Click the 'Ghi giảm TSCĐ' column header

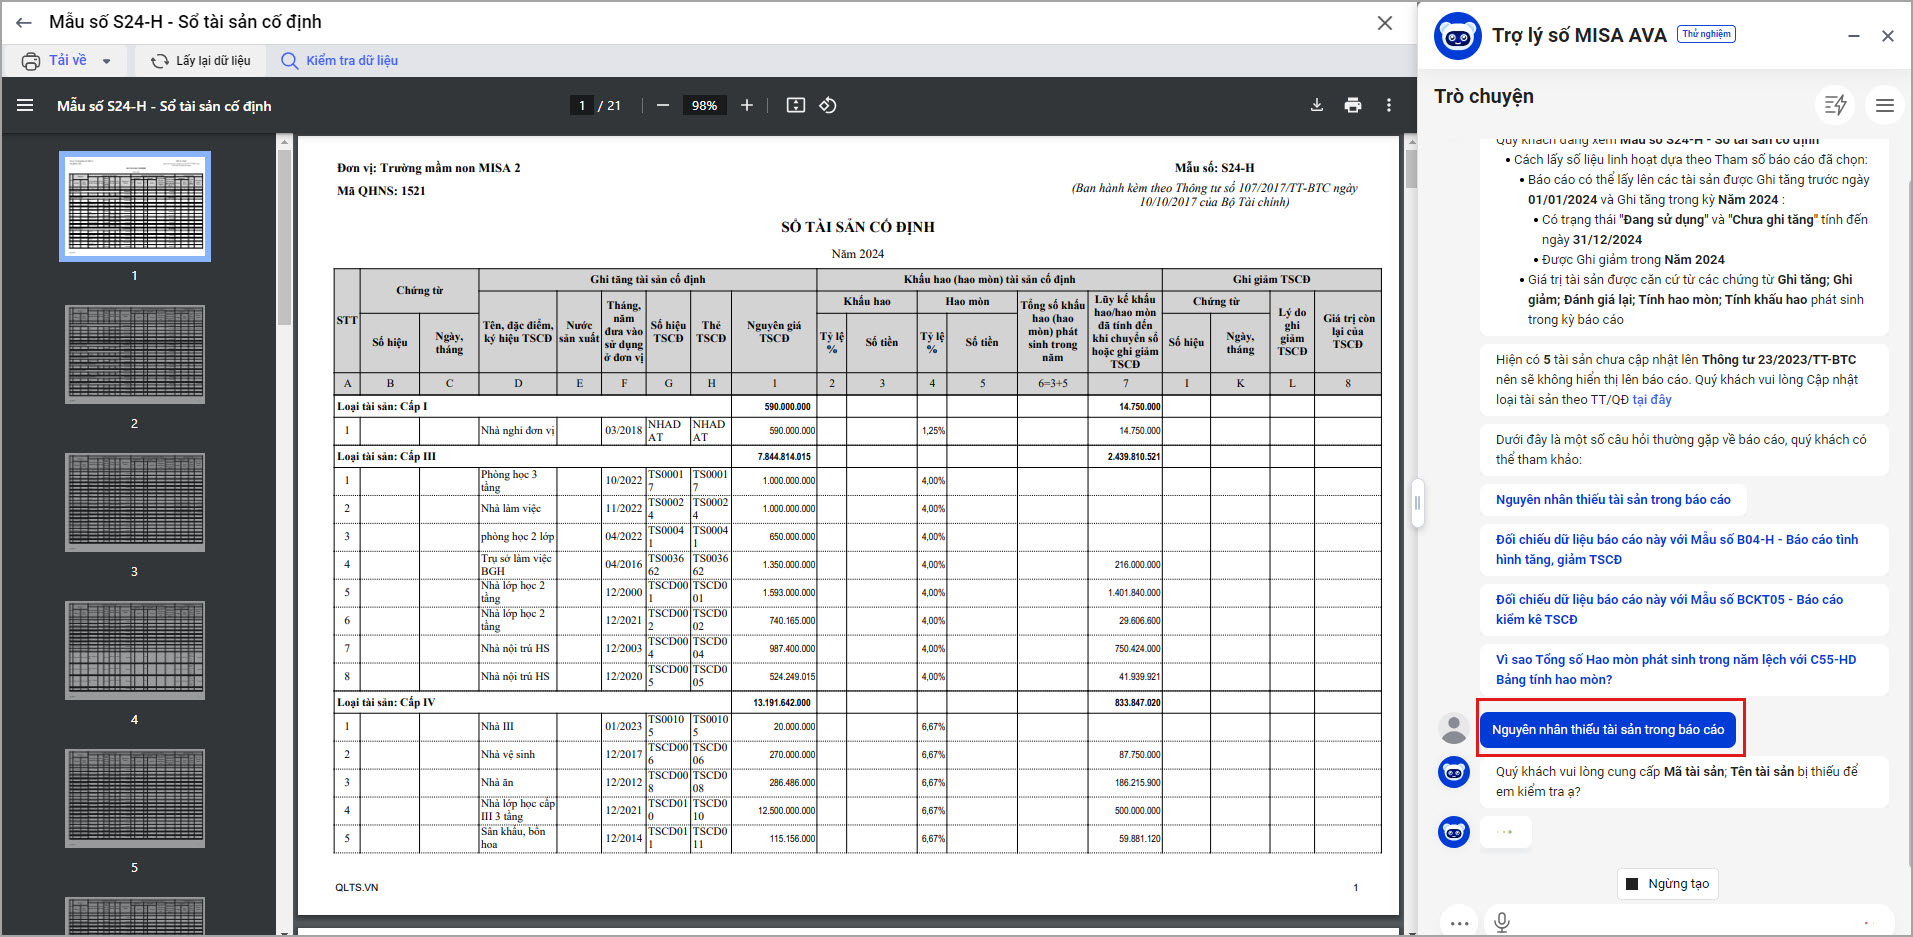click(x=1271, y=280)
